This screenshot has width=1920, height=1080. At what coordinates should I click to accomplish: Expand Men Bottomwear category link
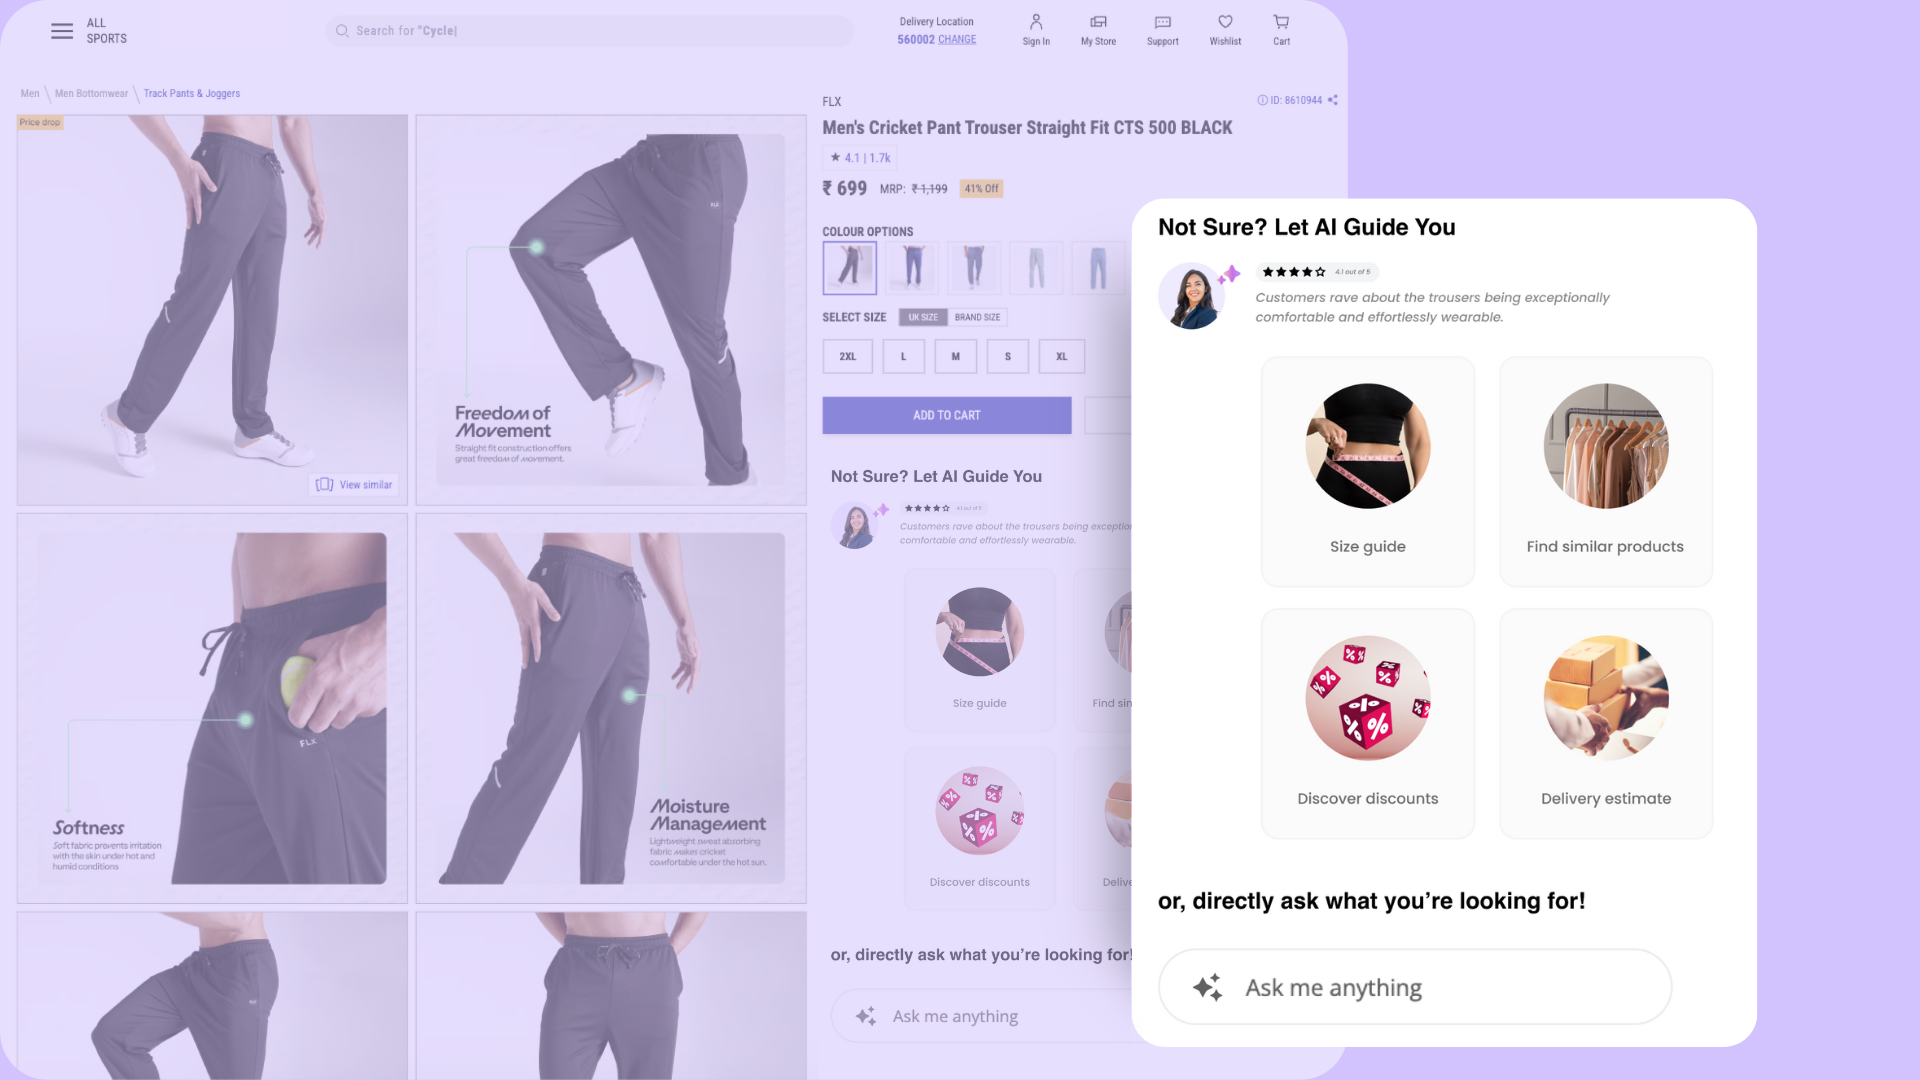tap(90, 92)
